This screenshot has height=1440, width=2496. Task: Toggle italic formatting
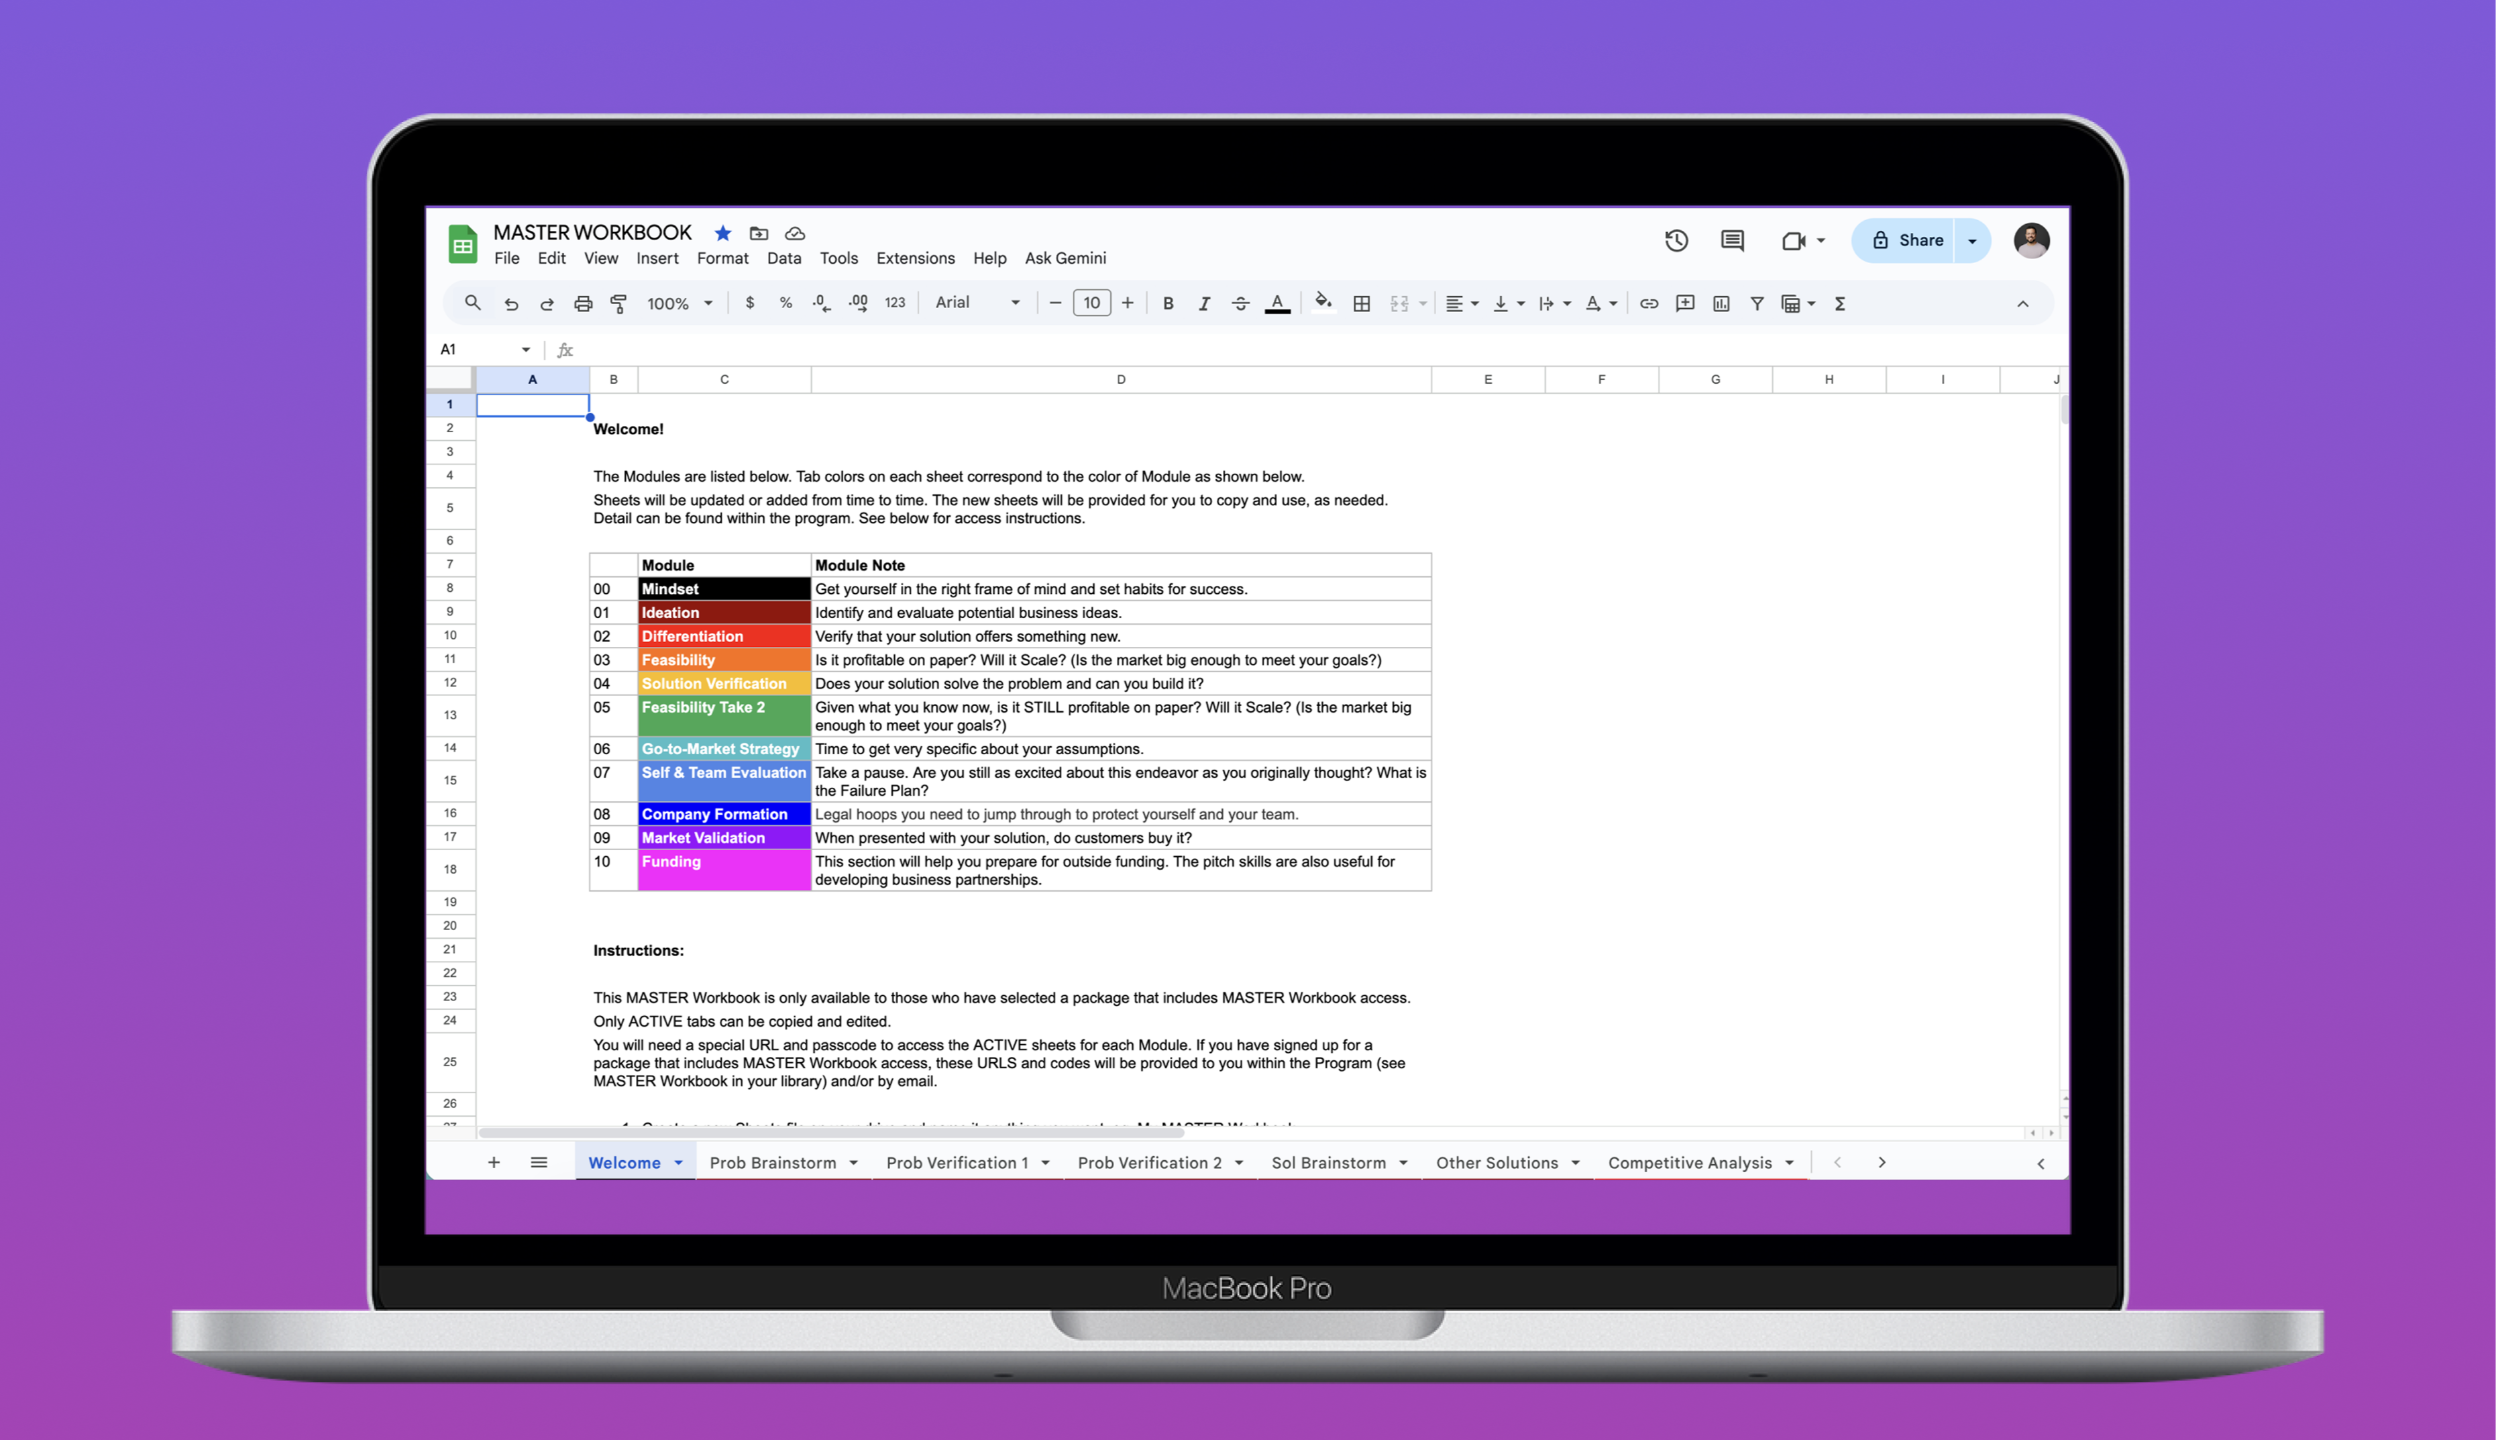pyautogui.click(x=1204, y=304)
